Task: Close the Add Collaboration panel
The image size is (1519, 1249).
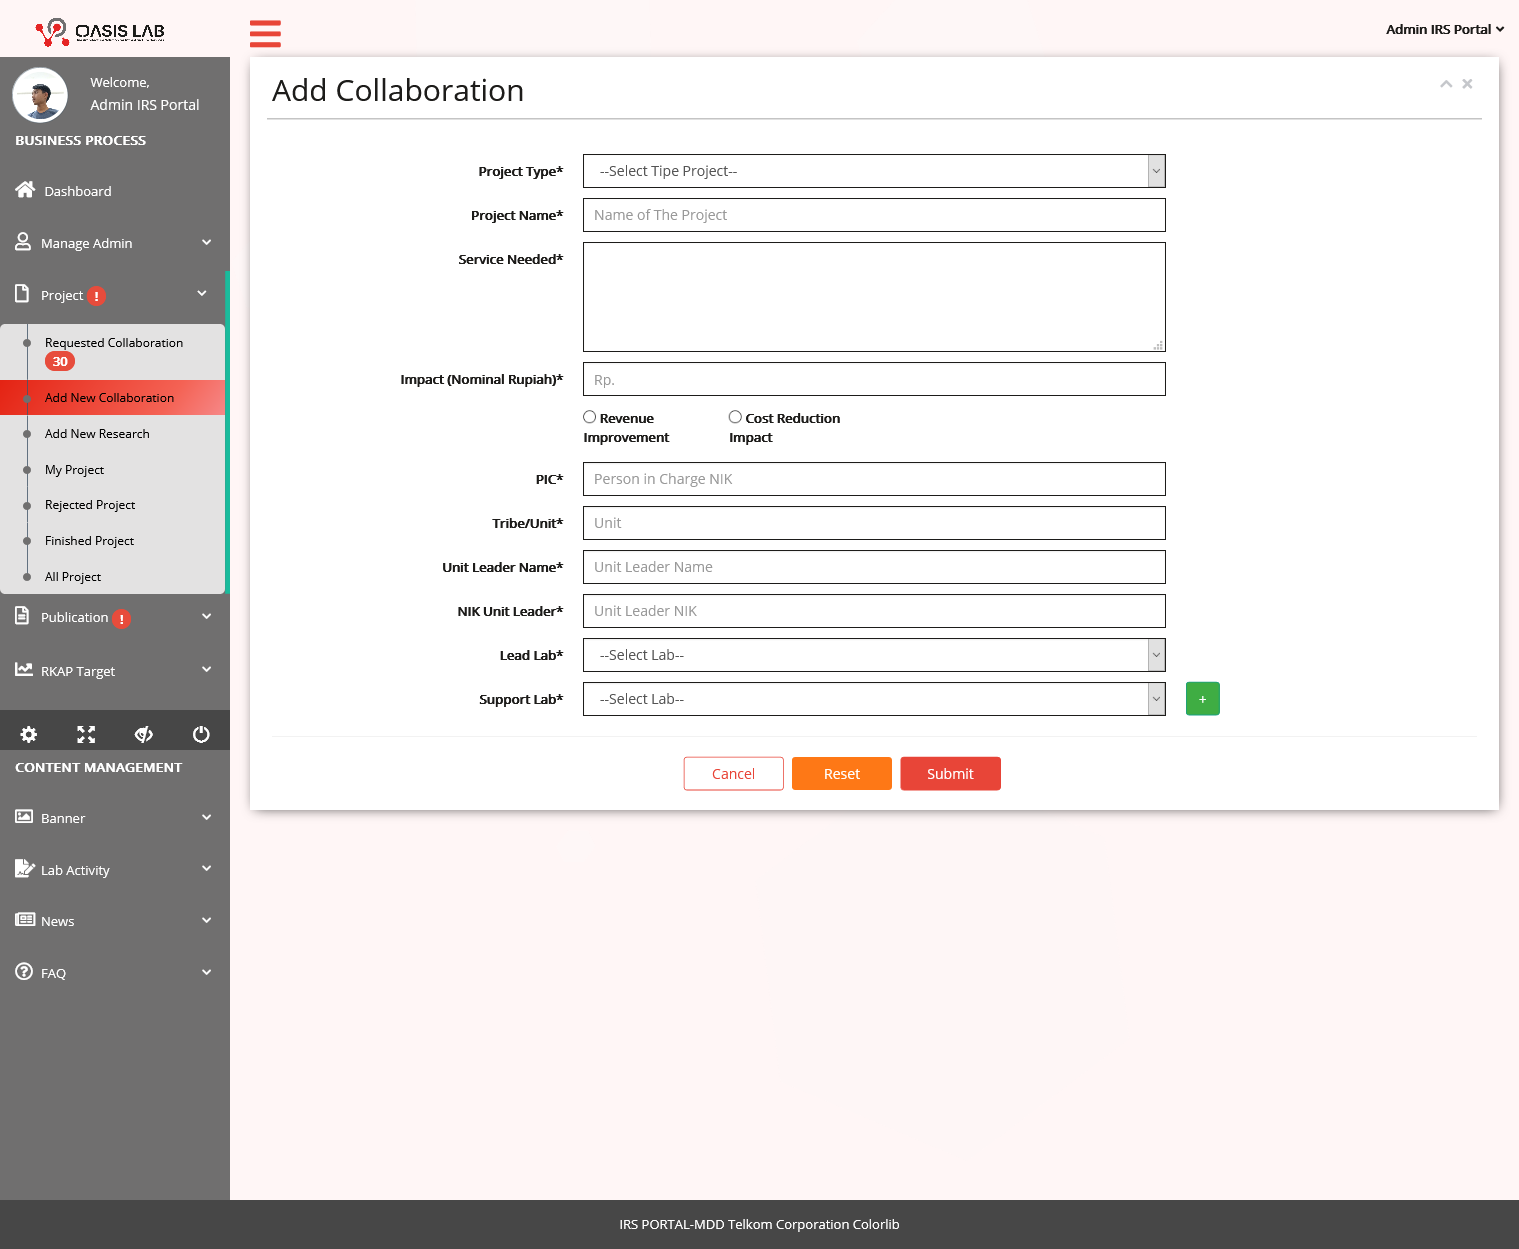Action: [x=1467, y=84]
